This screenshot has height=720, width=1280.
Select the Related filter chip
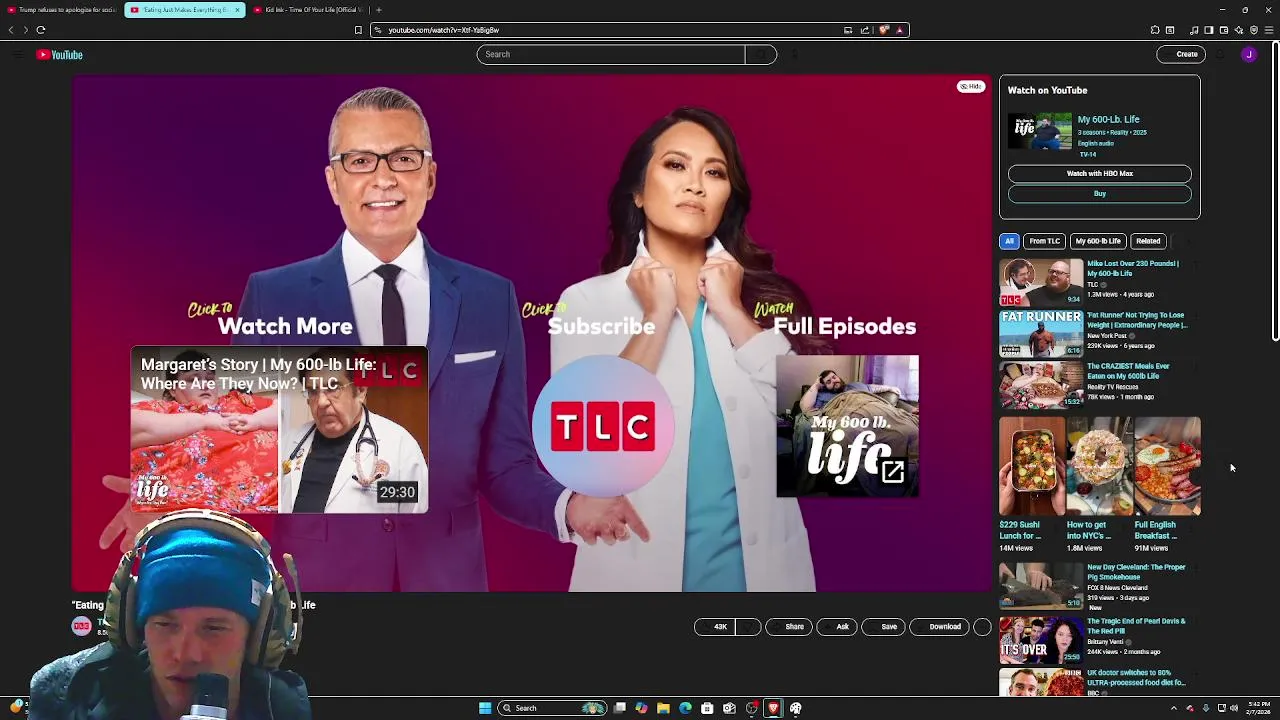1148,241
